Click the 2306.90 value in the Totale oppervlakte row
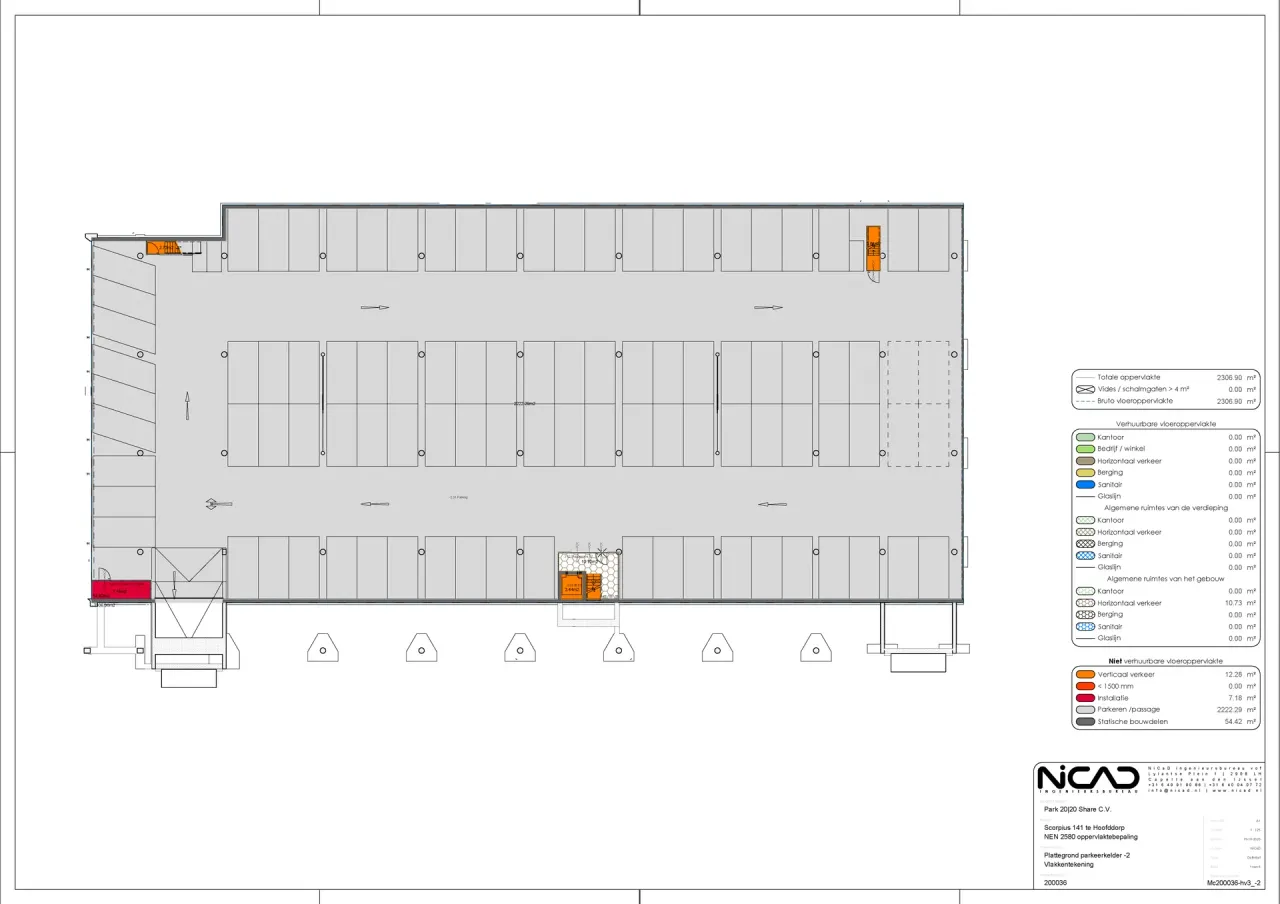 click(x=1229, y=377)
